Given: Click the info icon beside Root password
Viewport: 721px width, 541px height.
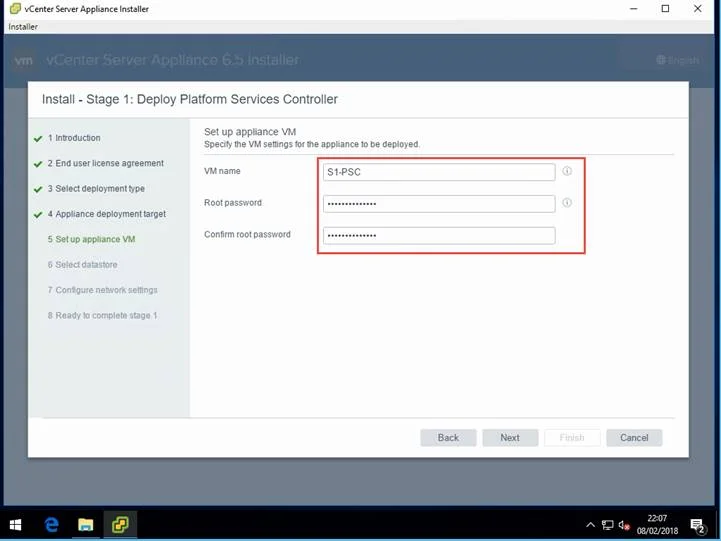Looking at the screenshot, I should (x=567, y=203).
